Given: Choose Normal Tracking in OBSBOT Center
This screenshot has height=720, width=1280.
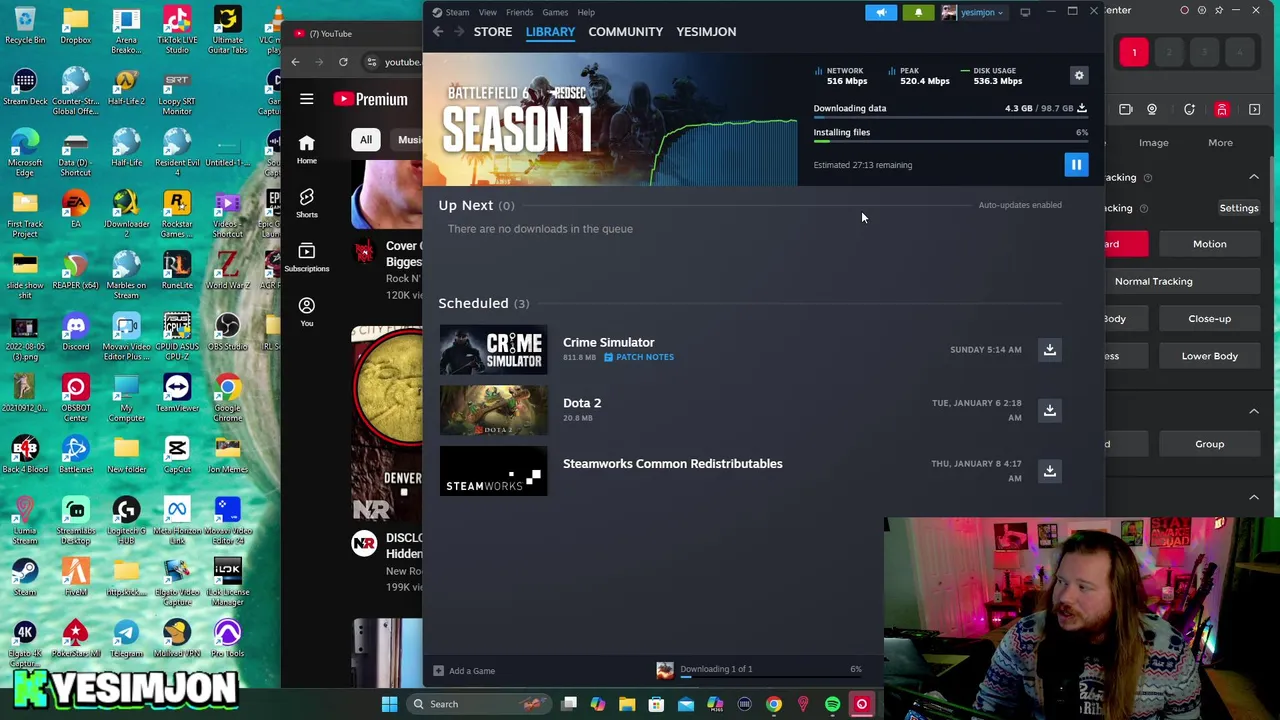Looking at the screenshot, I should tap(1154, 282).
